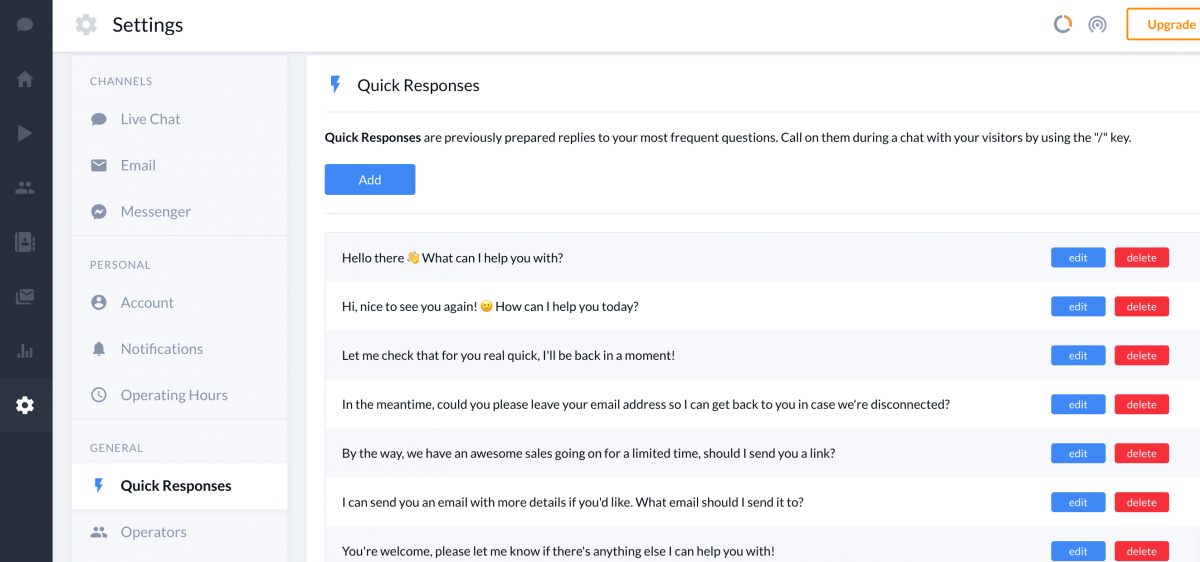
Task: Click the analytics bar chart icon
Action: (x=25, y=351)
